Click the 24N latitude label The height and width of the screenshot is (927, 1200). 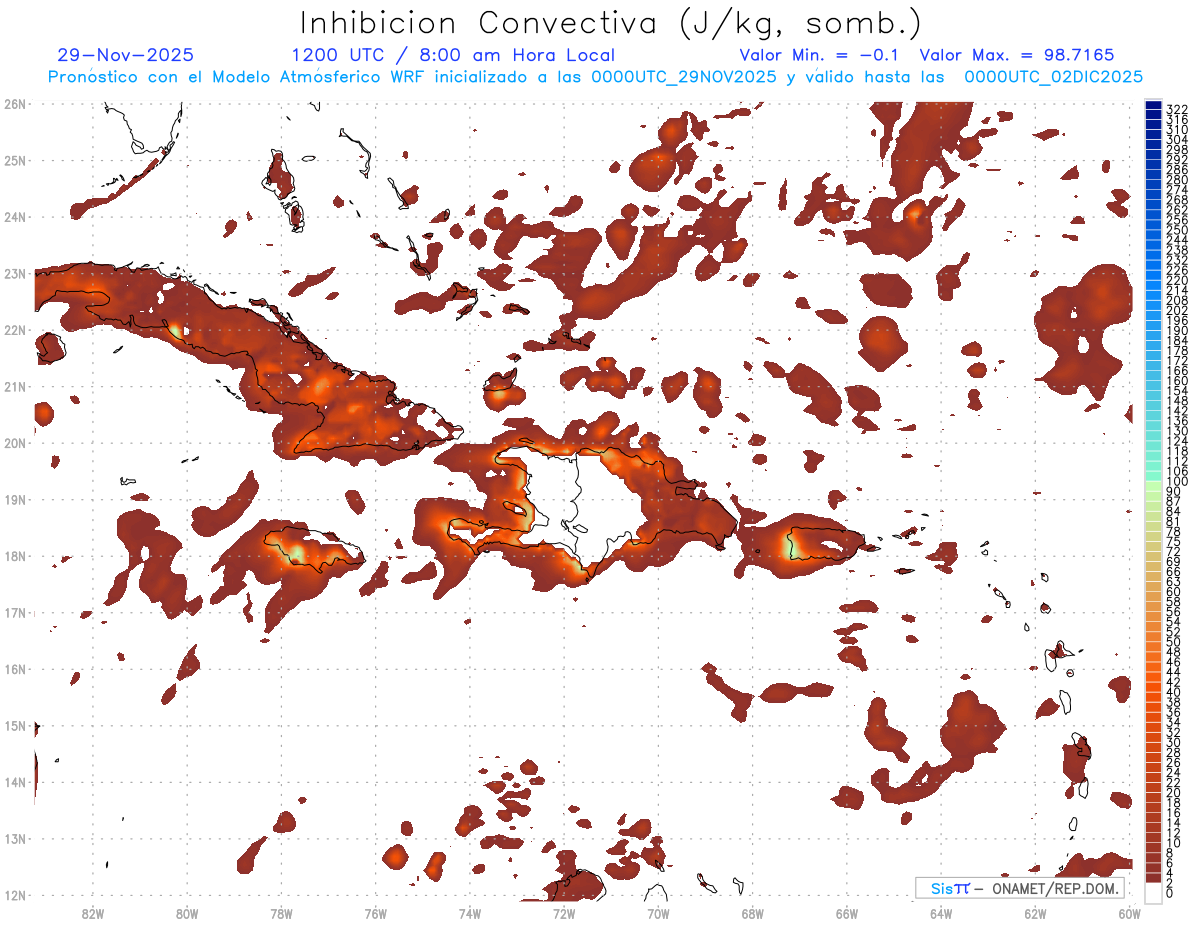pyautogui.click(x=14, y=217)
